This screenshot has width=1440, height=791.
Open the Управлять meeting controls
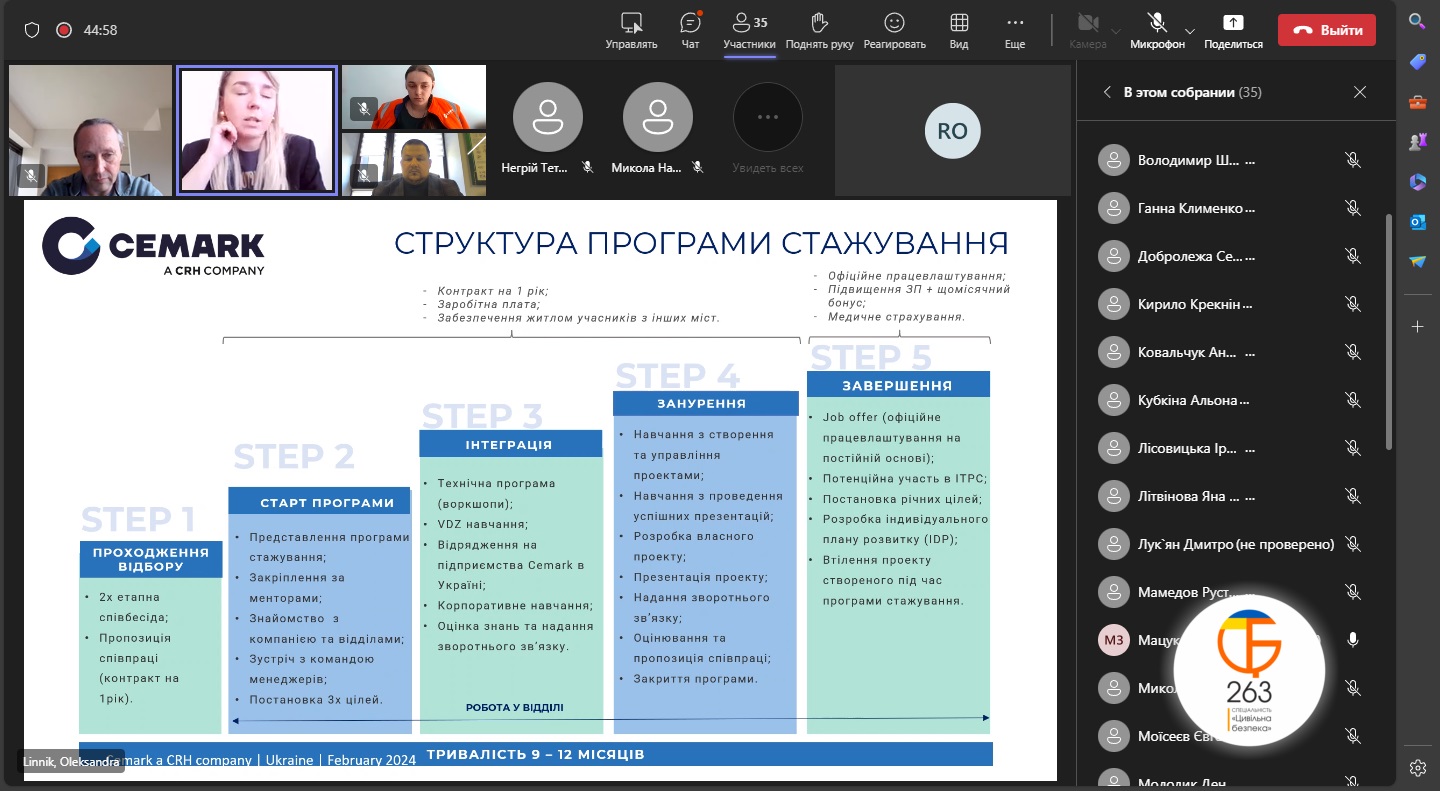pos(631,30)
